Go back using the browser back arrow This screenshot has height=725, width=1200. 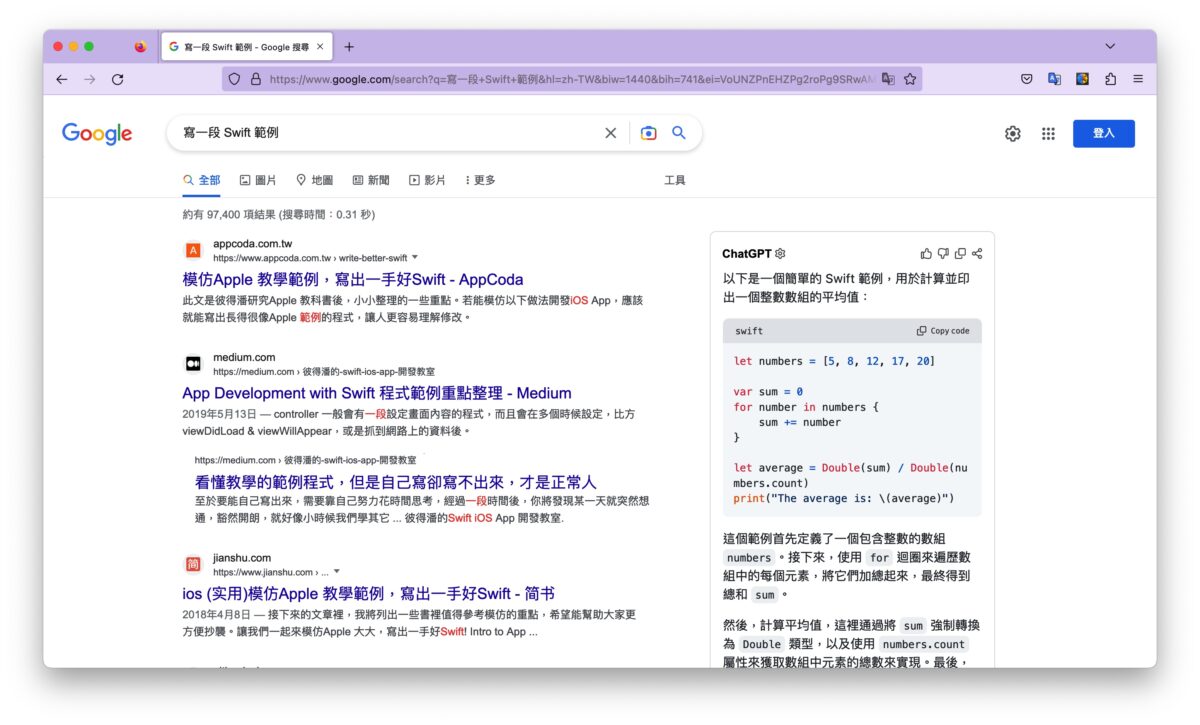tap(62, 79)
